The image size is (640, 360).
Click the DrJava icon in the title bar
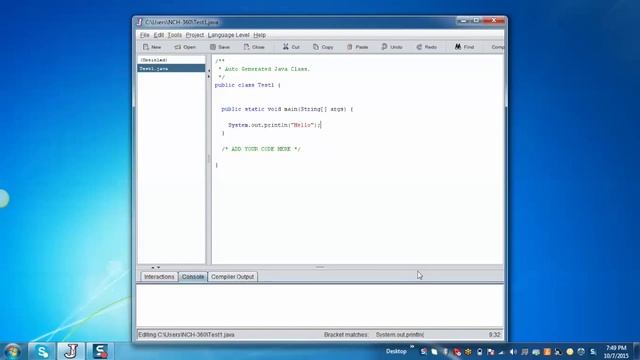click(140, 22)
